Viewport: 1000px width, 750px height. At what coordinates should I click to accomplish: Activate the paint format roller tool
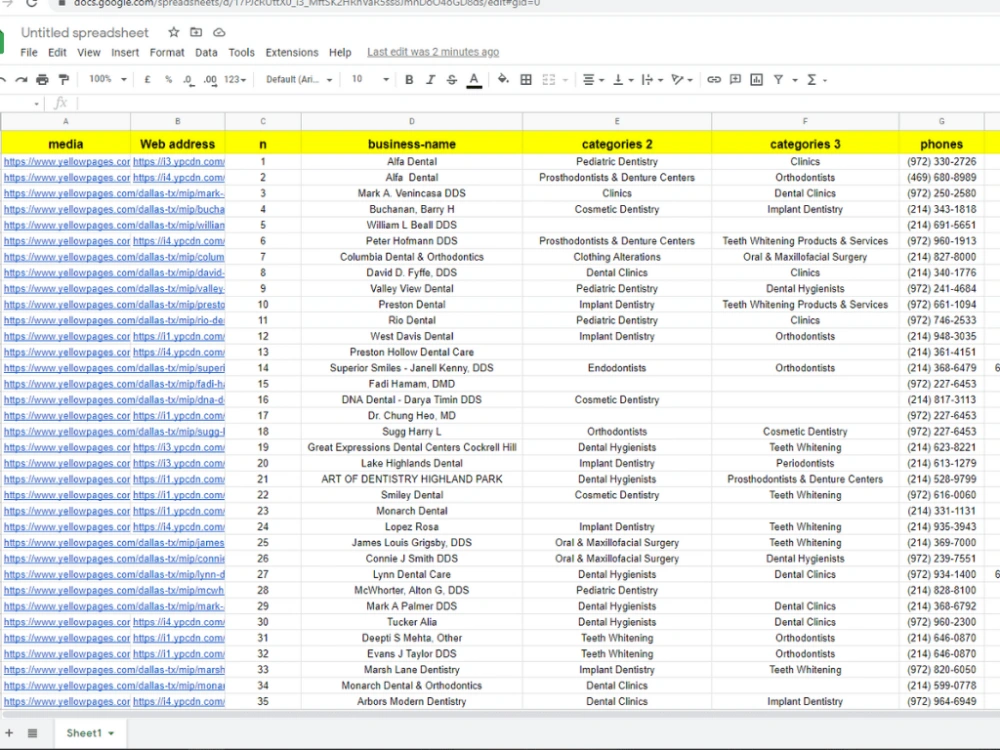(x=64, y=80)
